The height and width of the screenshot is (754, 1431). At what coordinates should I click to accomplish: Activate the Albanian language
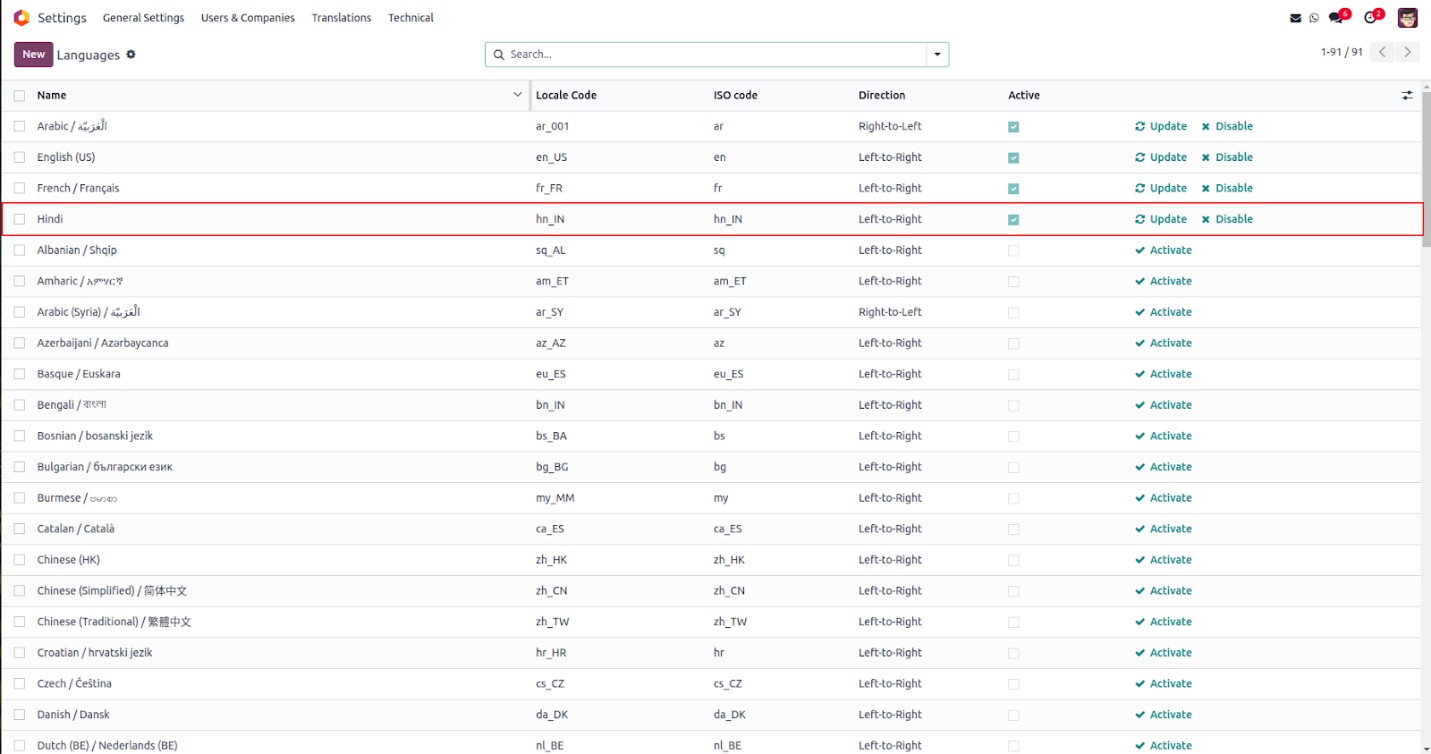click(x=1163, y=250)
